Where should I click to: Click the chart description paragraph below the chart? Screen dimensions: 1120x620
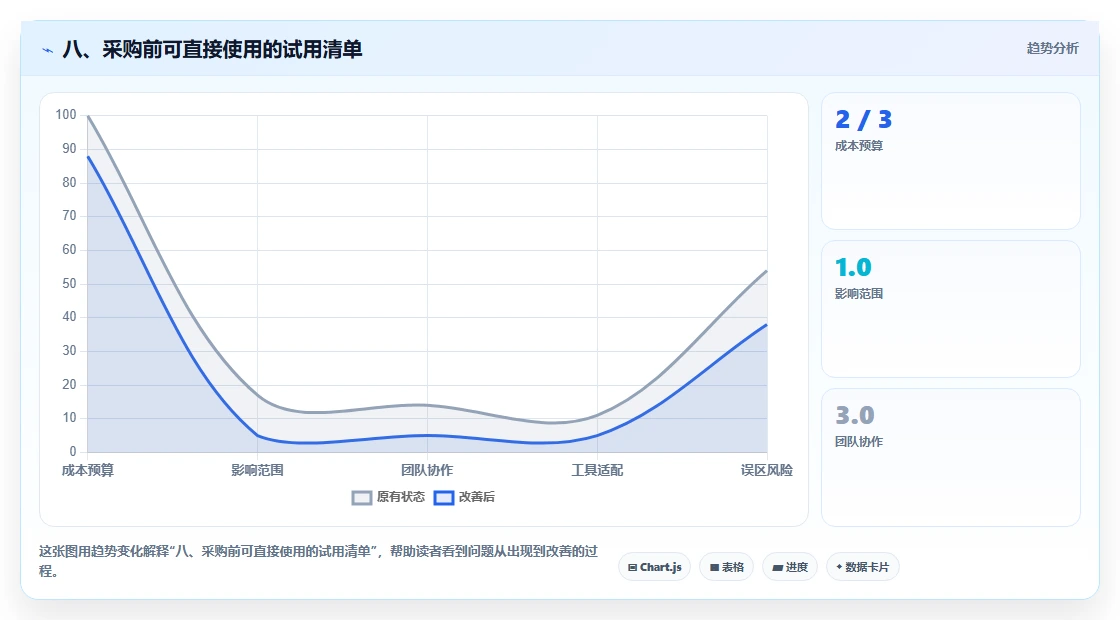319,561
